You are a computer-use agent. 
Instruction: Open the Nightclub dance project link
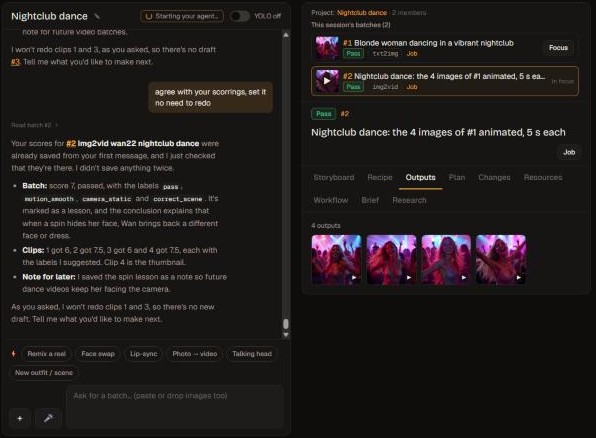point(362,13)
